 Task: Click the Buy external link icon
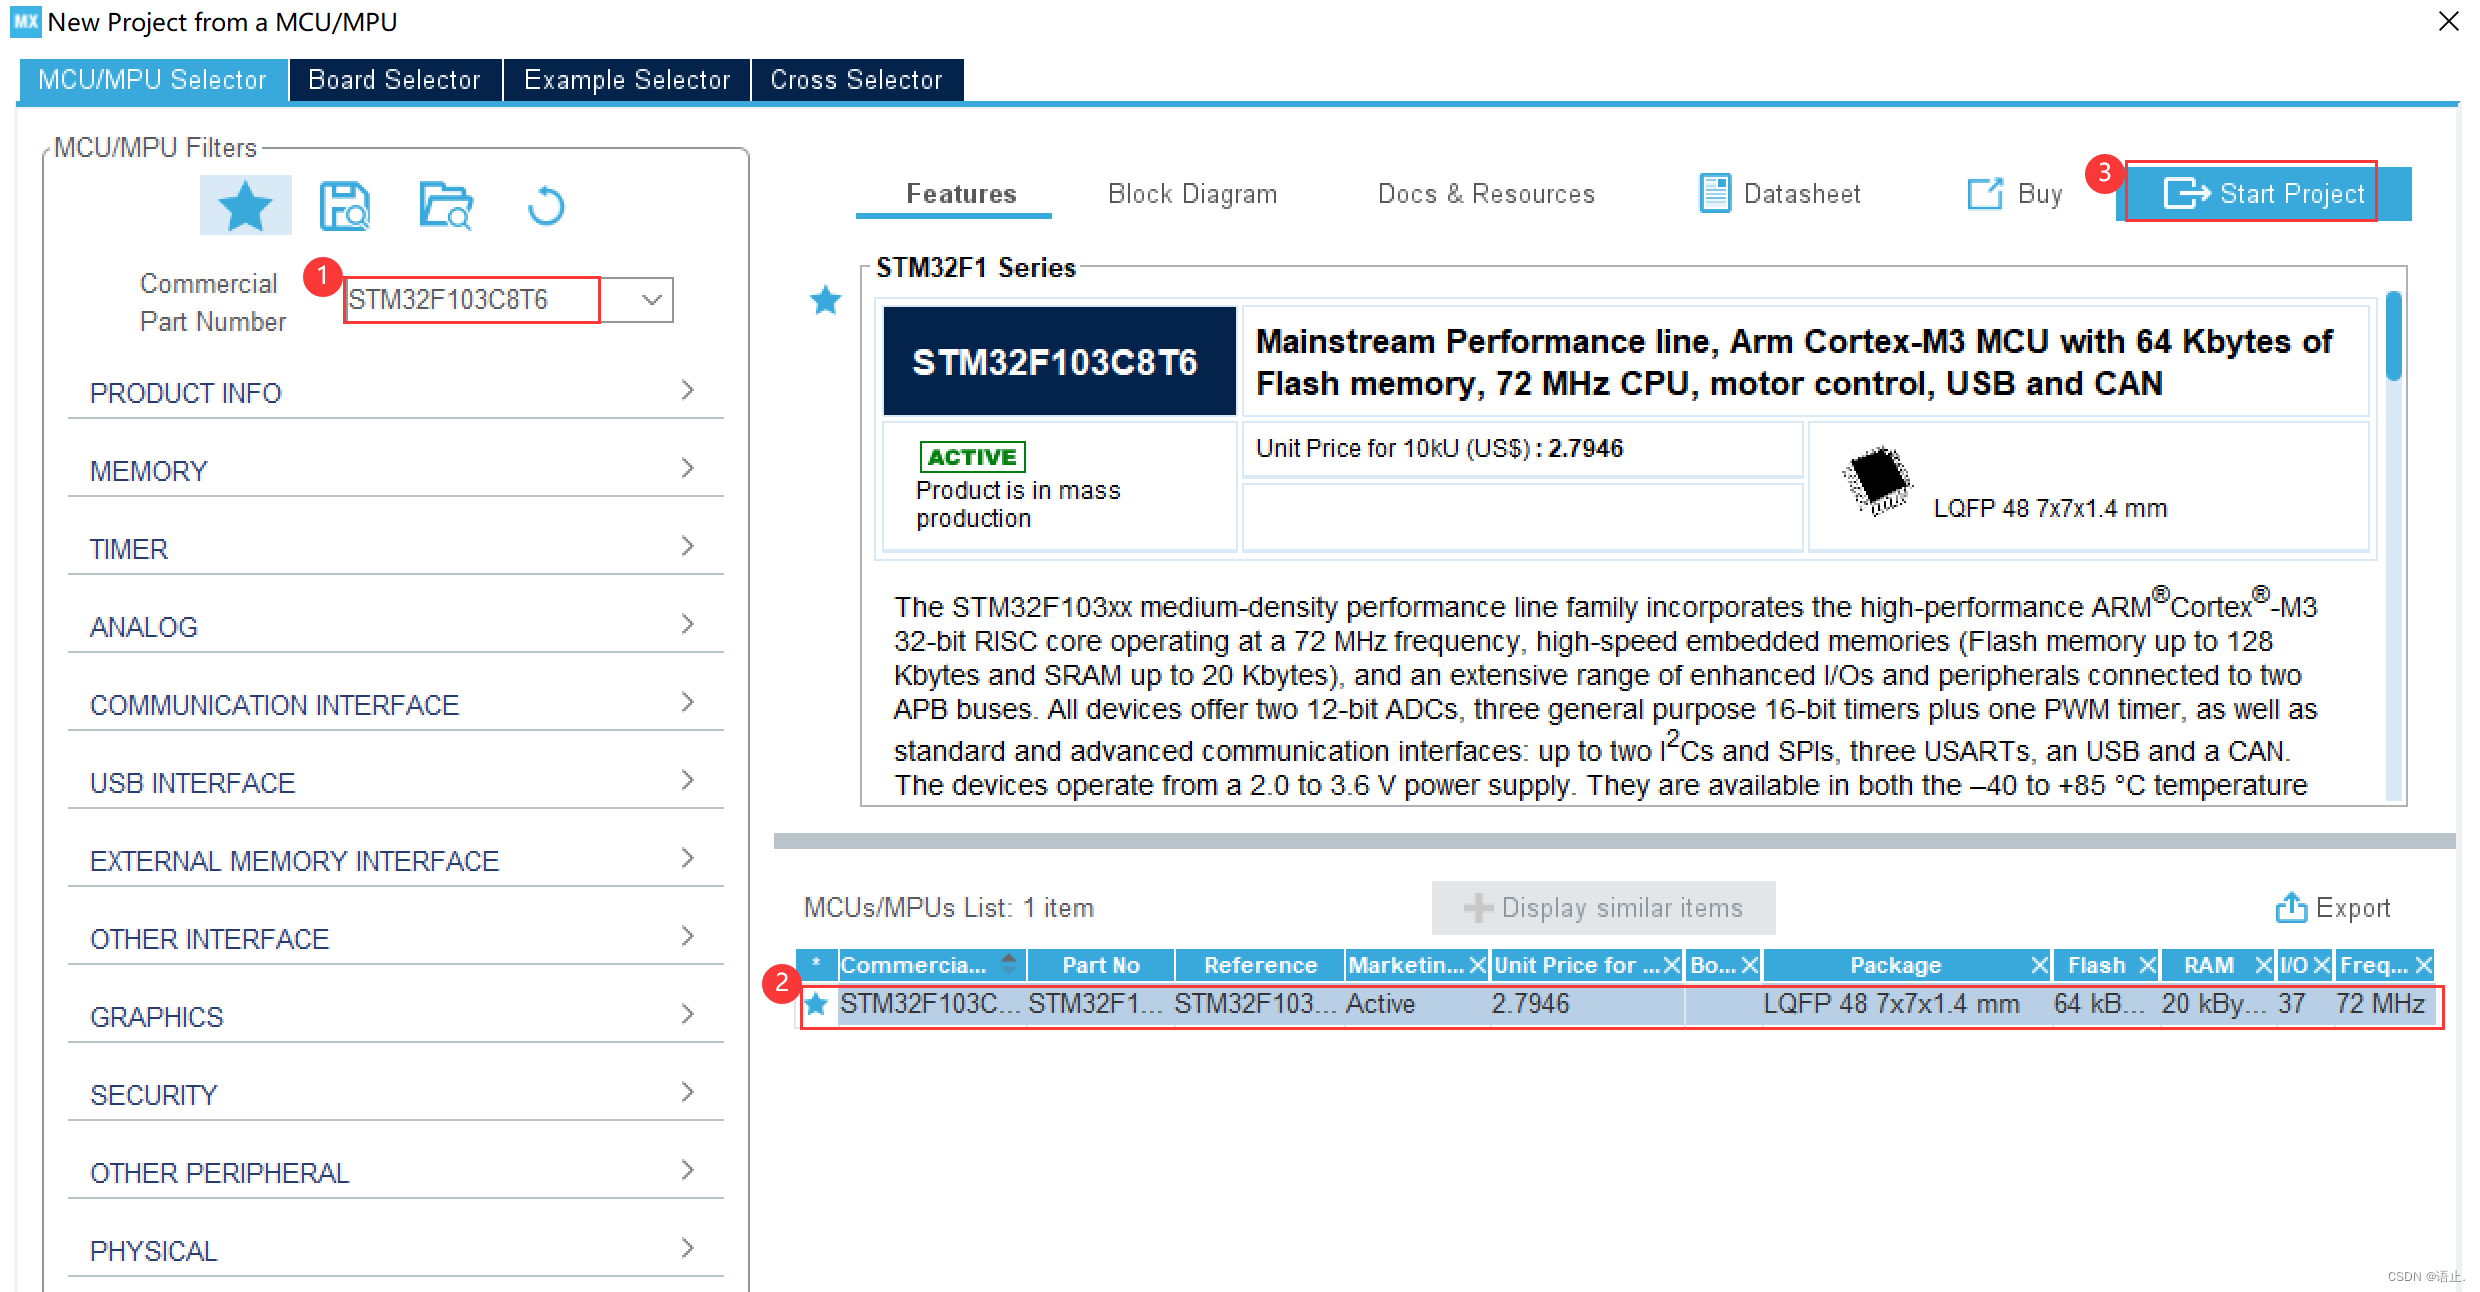[x=1984, y=193]
